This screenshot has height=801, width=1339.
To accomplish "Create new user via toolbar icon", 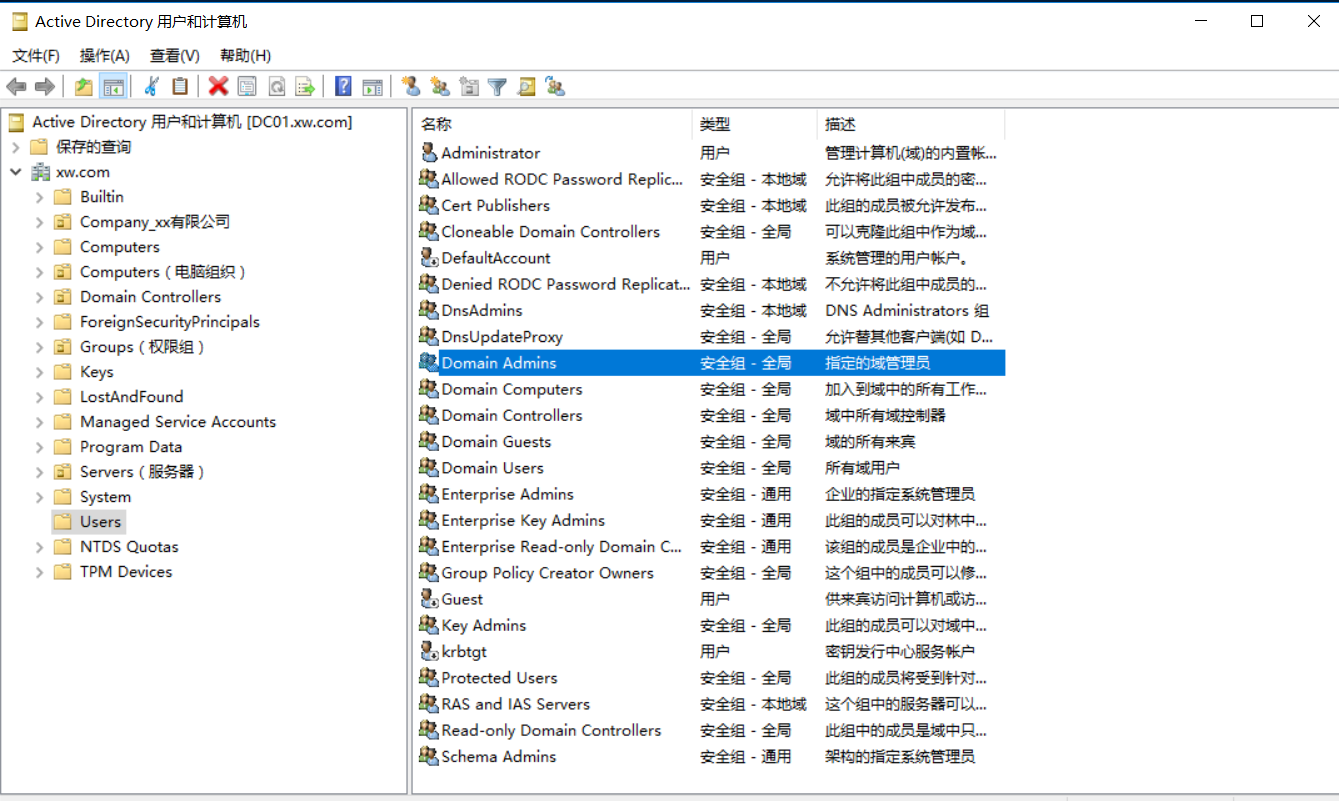I will (x=410, y=87).
